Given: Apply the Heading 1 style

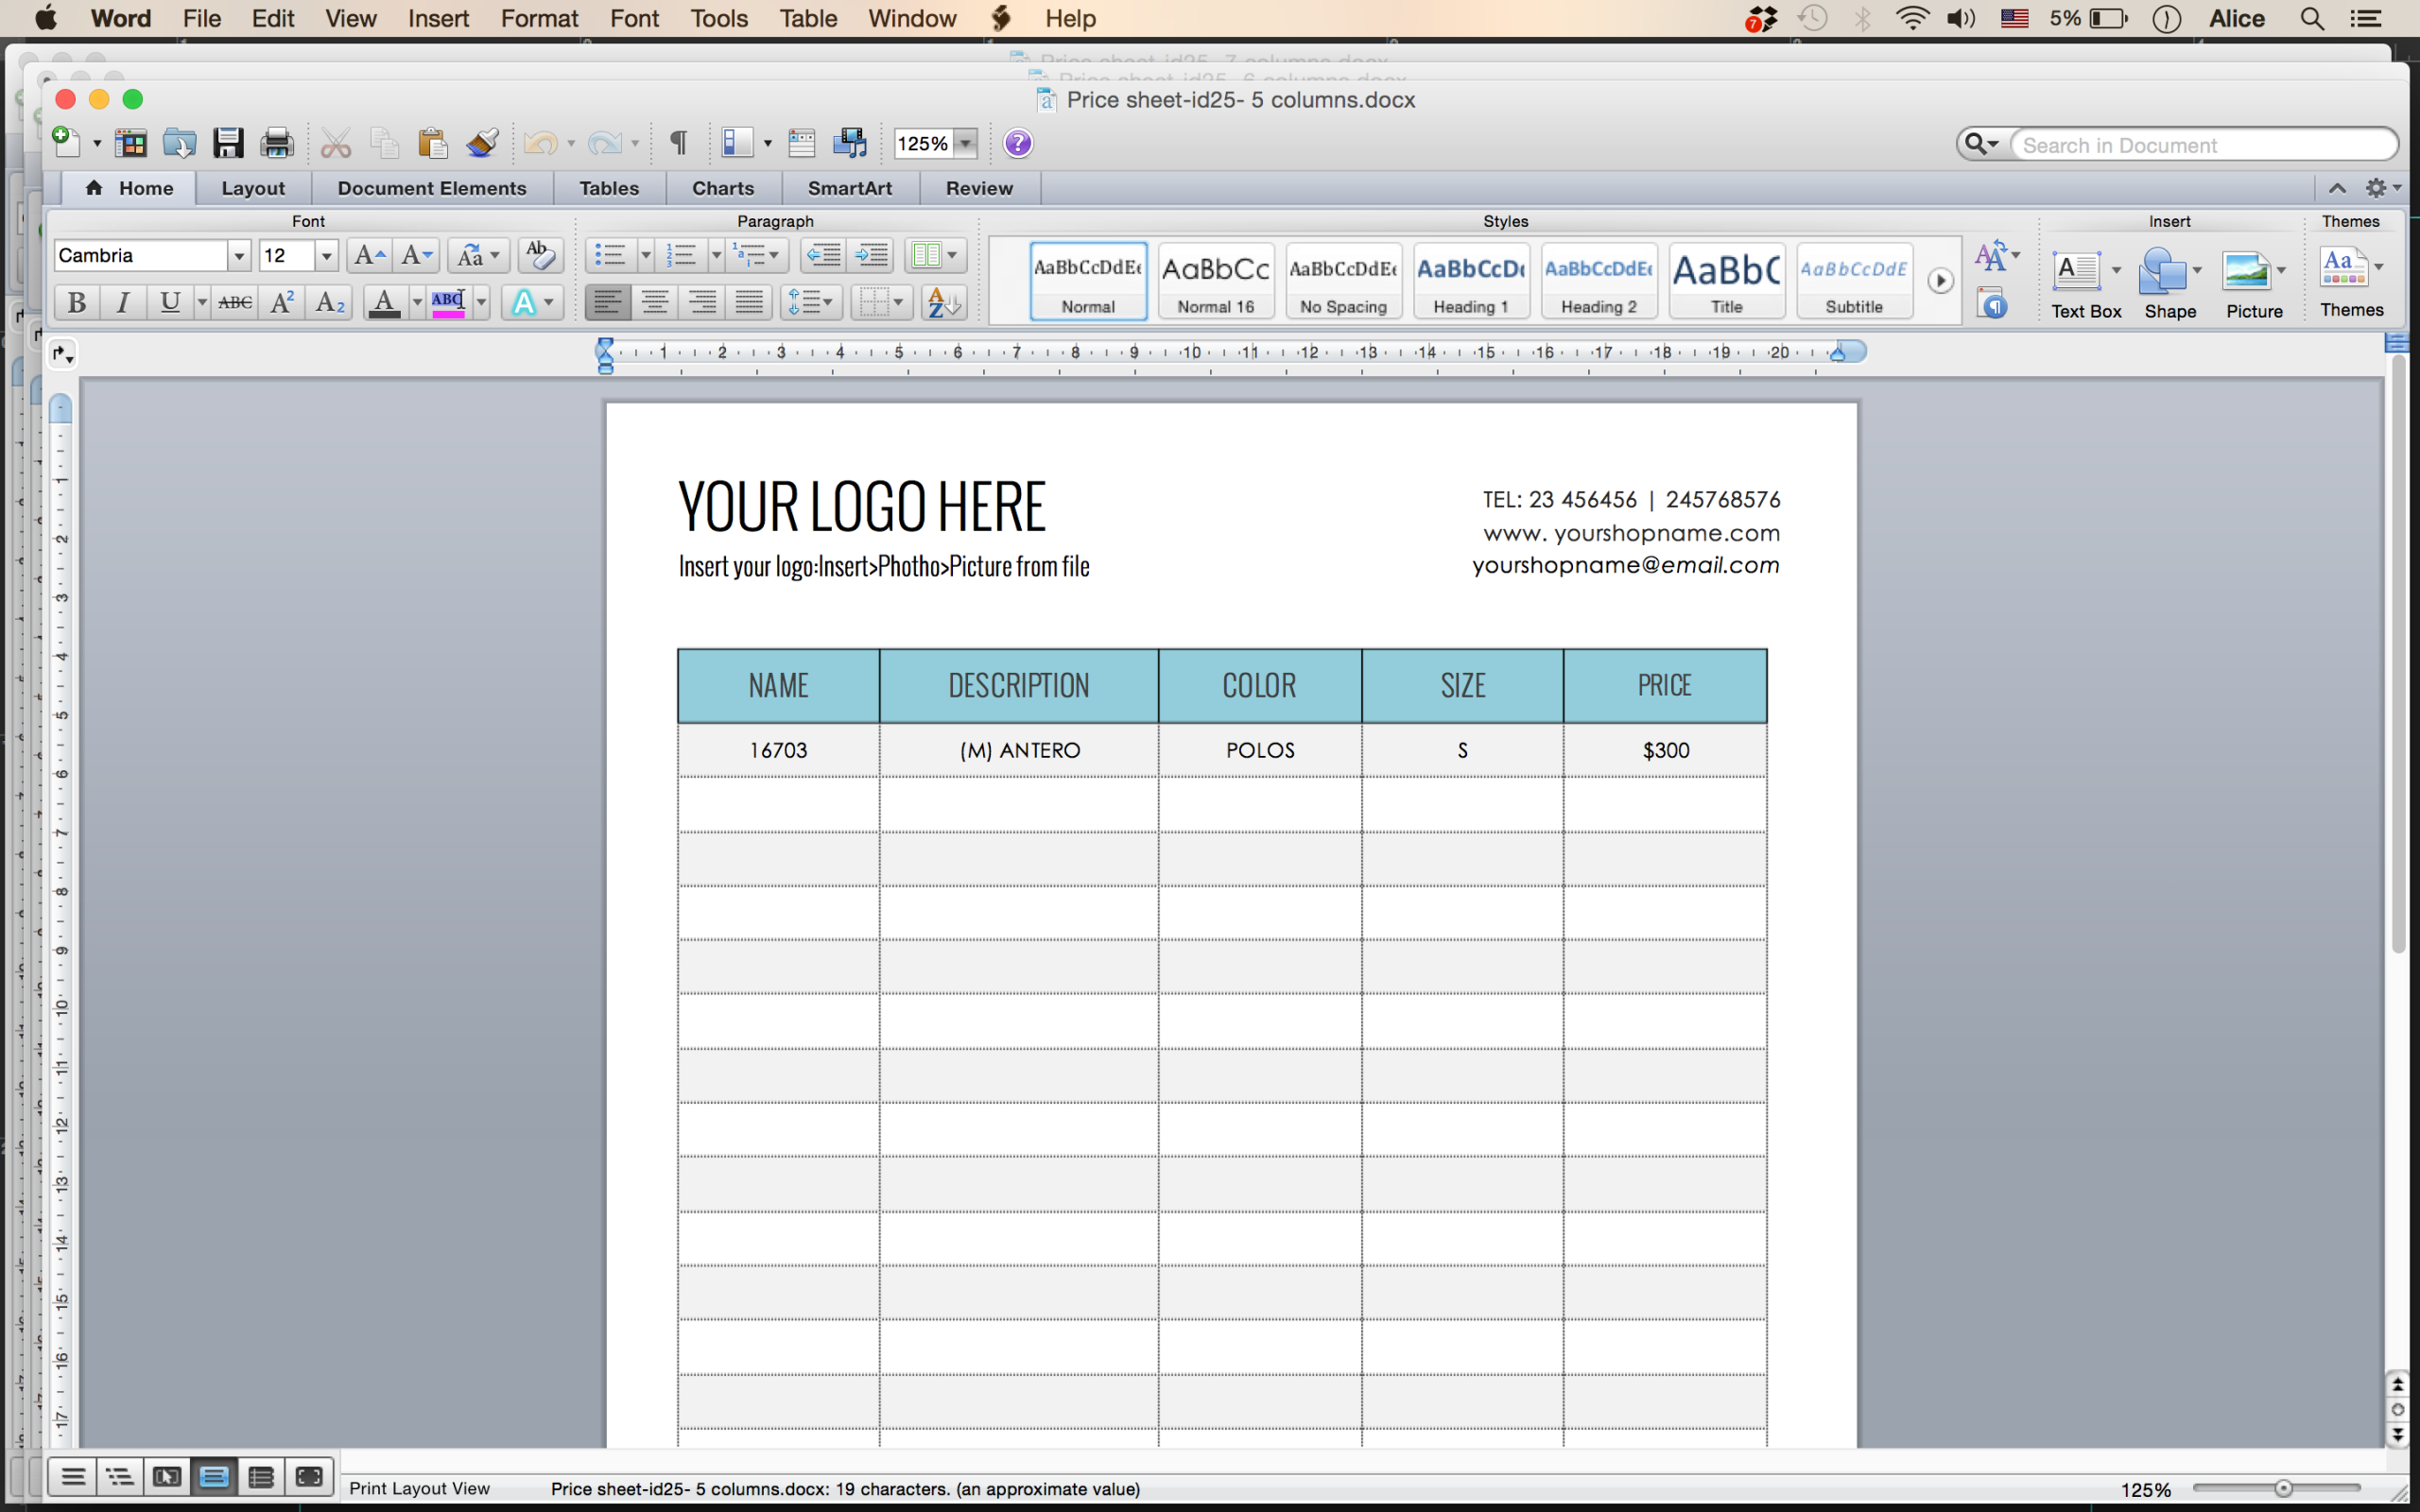Looking at the screenshot, I should [1471, 281].
